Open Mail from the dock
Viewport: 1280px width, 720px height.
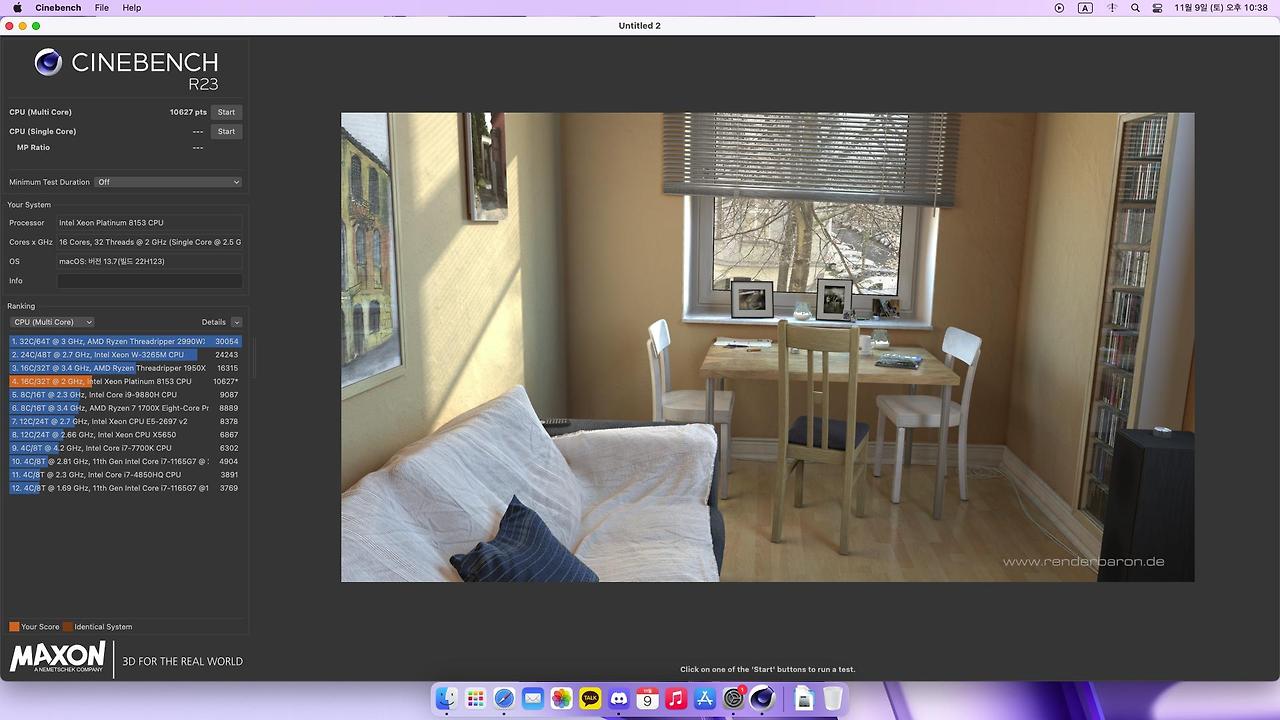click(533, 699)
